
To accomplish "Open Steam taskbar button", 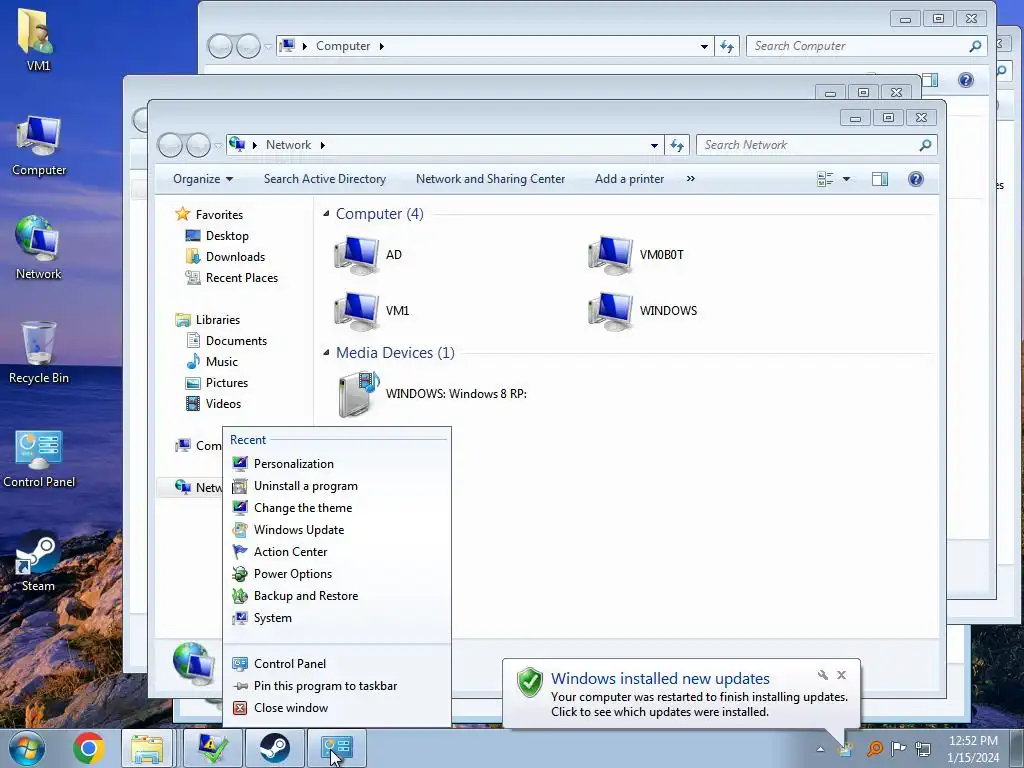I will 275,748.
